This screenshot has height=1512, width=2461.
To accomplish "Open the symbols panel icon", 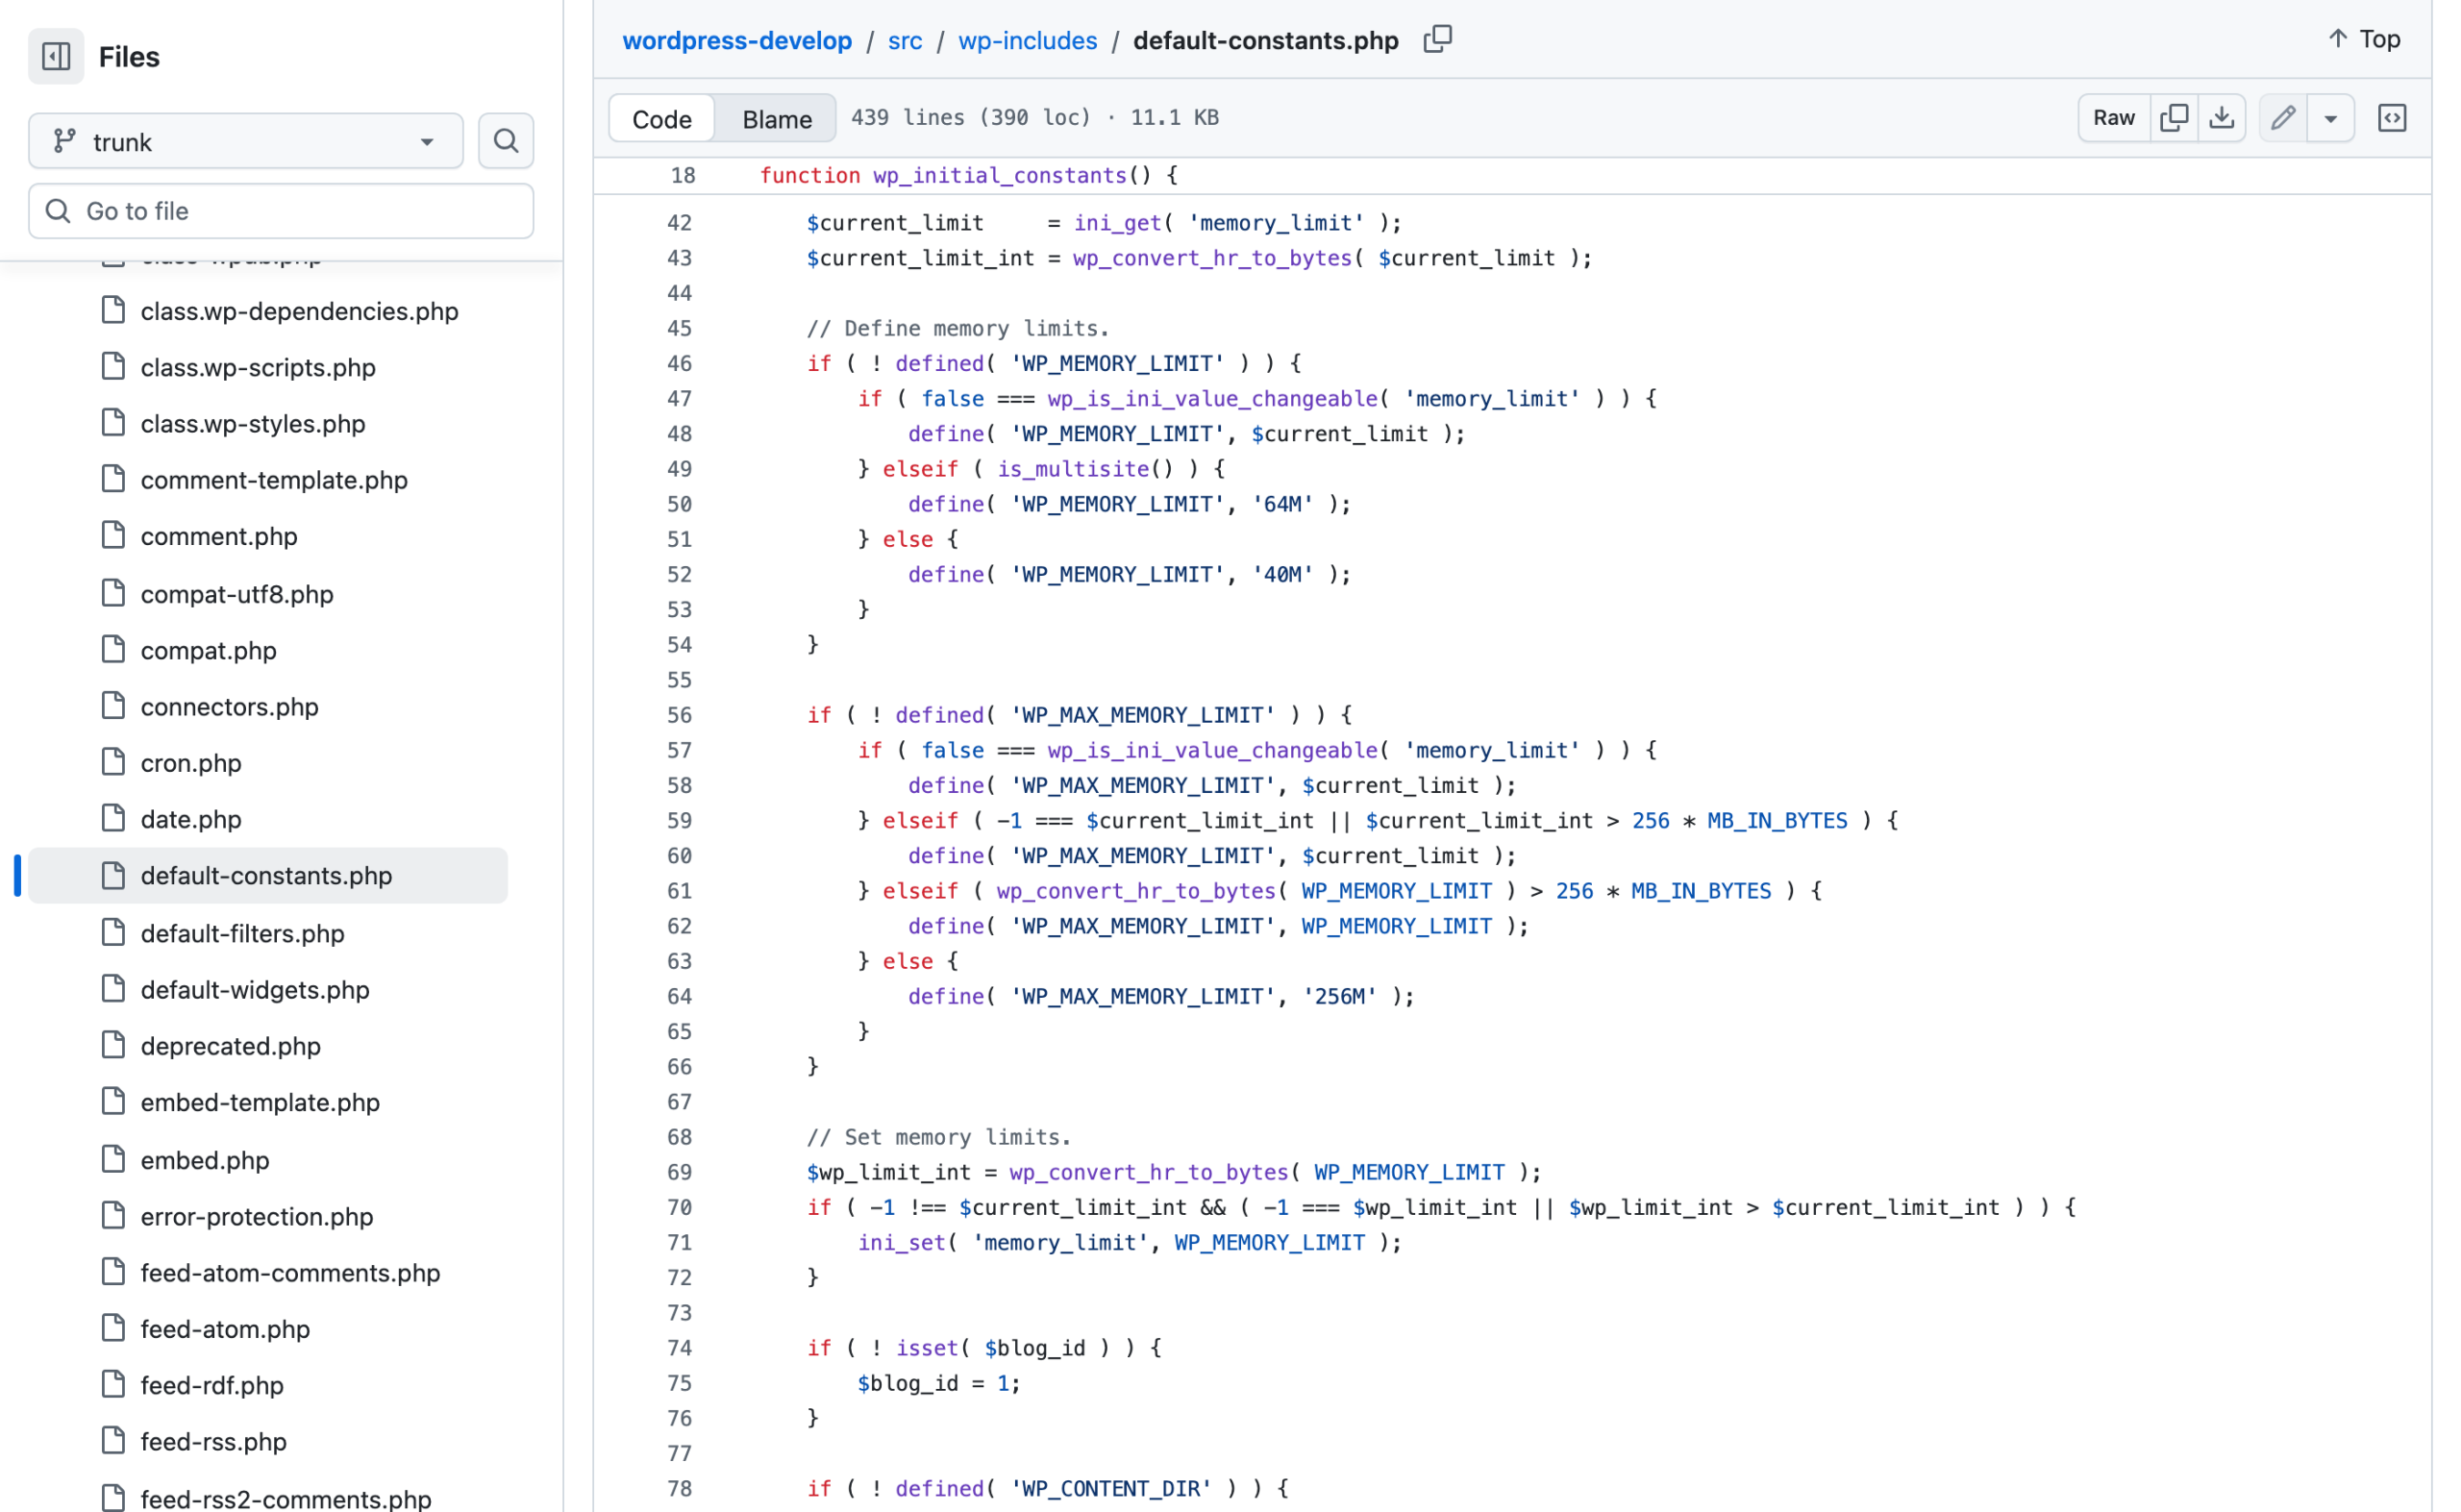I will (x=2391, y=118).
